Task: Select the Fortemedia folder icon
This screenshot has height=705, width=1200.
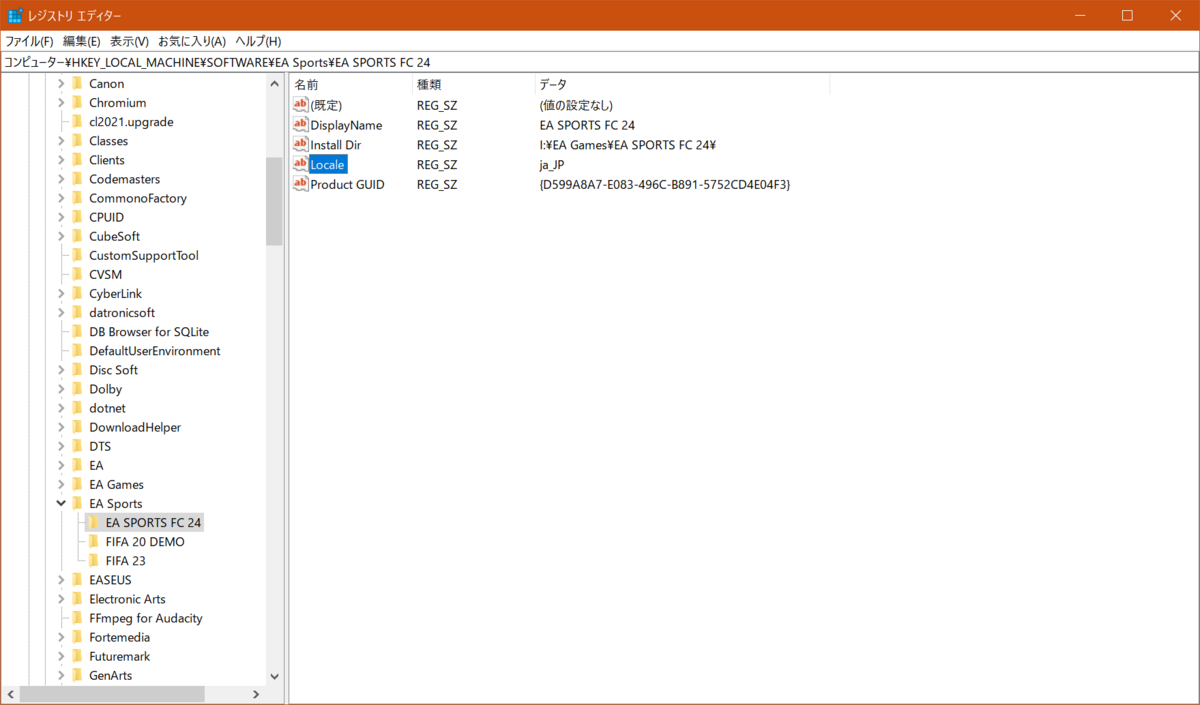Action: point(77,637)
